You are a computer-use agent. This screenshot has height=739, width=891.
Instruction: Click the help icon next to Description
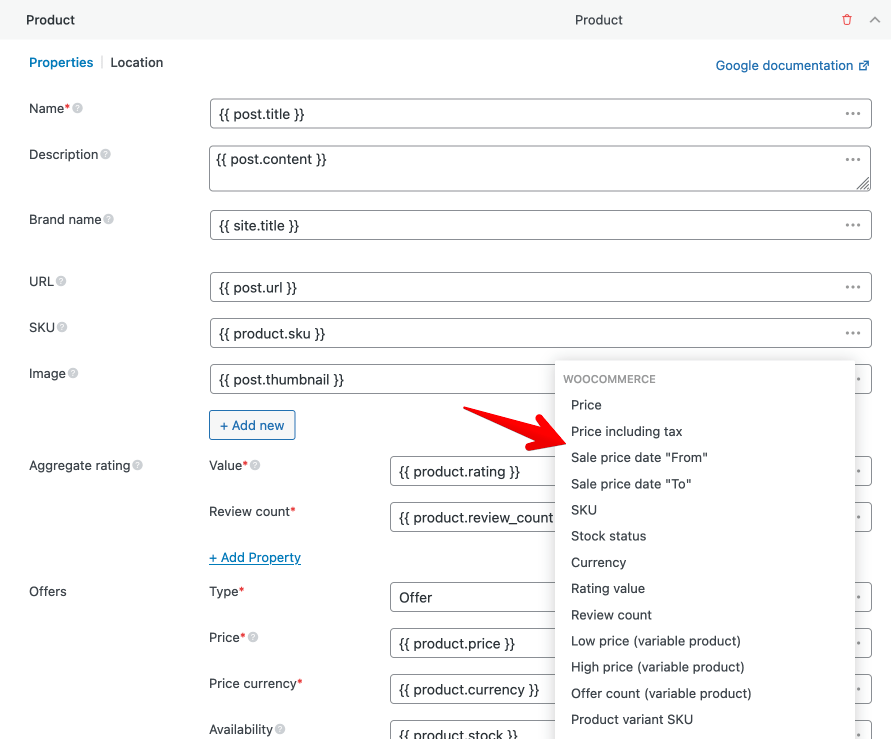[105, 154]
